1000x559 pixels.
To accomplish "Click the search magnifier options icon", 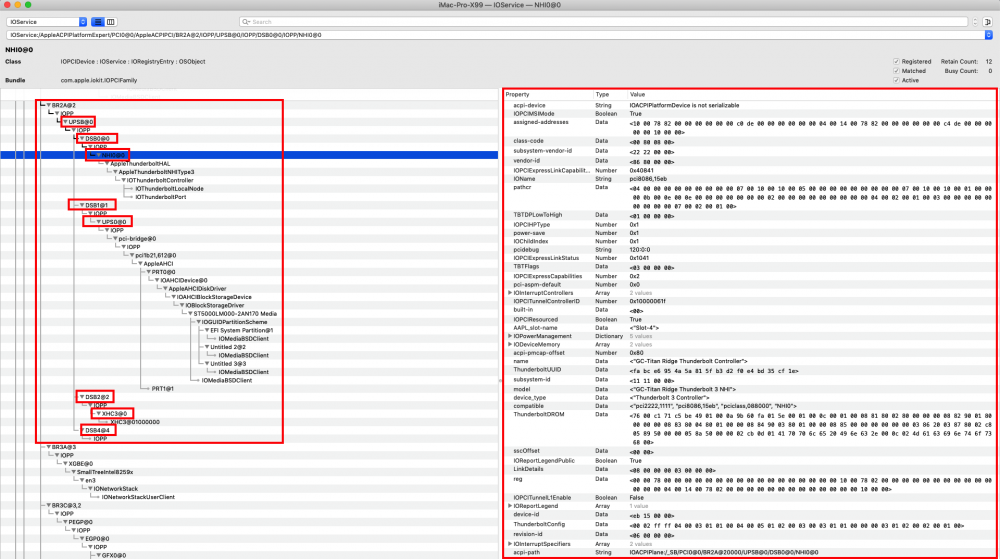I will click(x=246, y=22).
